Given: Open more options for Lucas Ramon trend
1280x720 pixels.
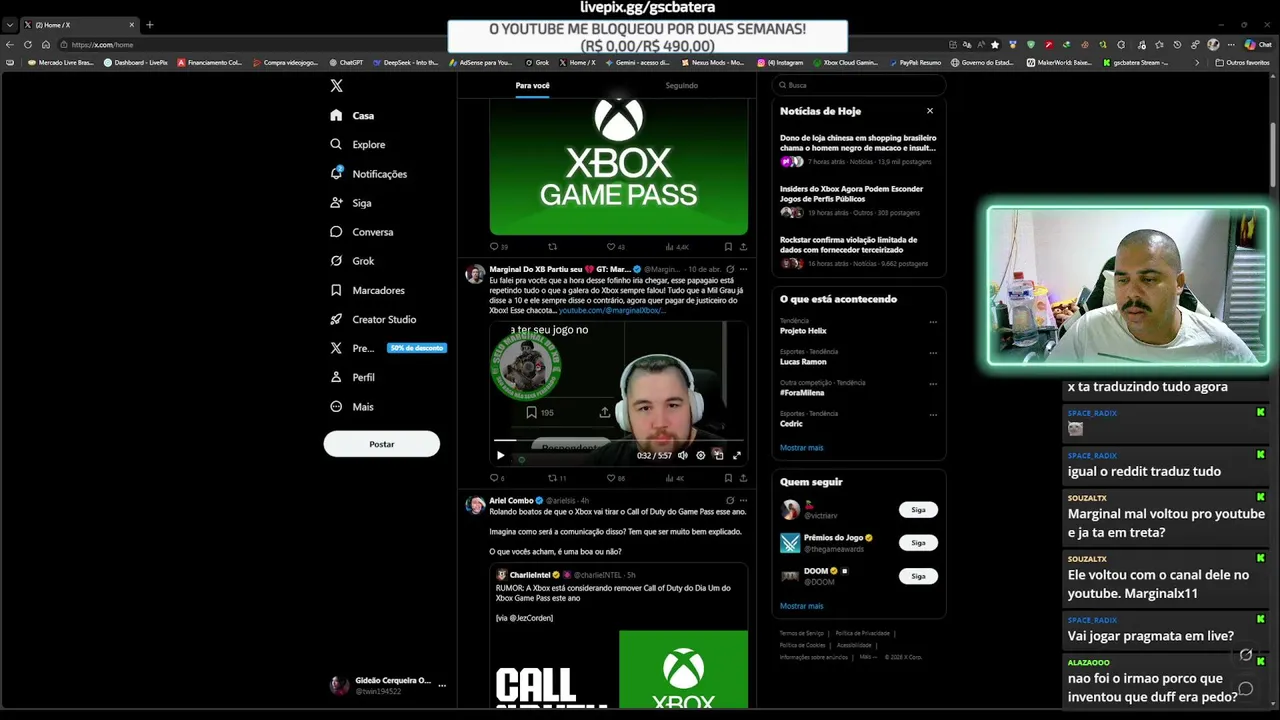Looking at the screenshot, I should click(x=933, y=353).
